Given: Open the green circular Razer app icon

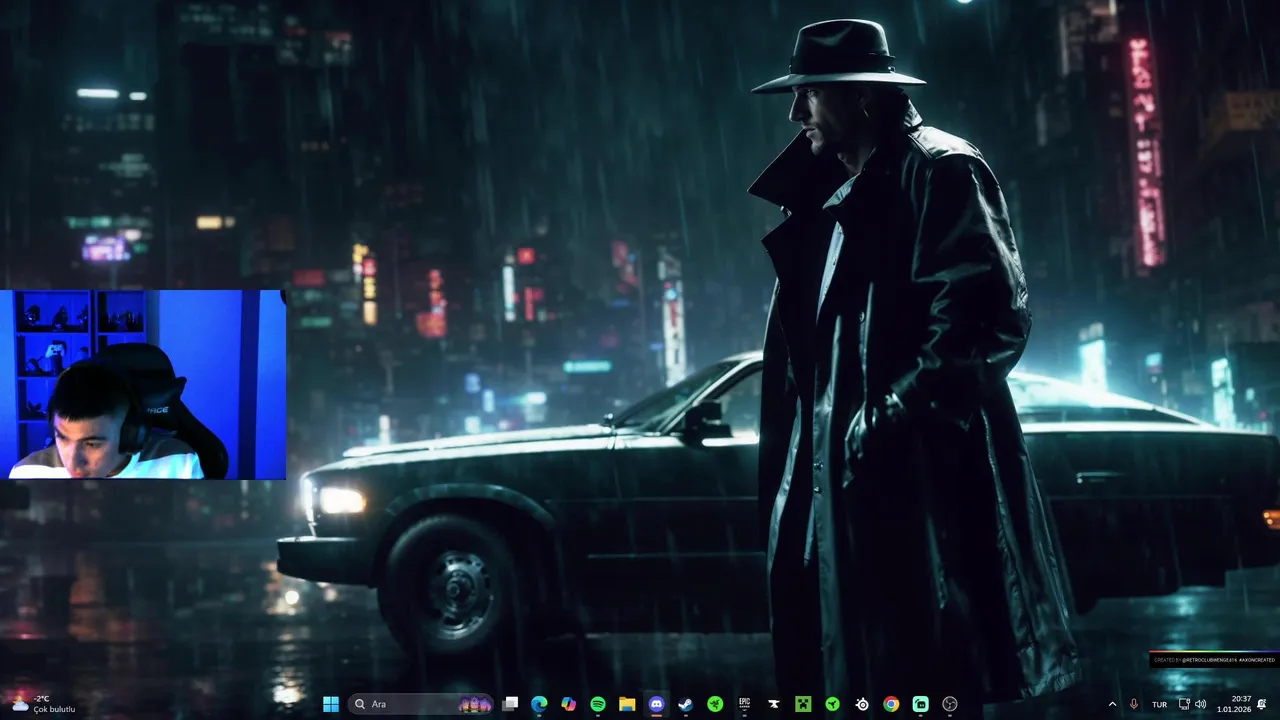Looking at the screenshot, I should 832,704.
